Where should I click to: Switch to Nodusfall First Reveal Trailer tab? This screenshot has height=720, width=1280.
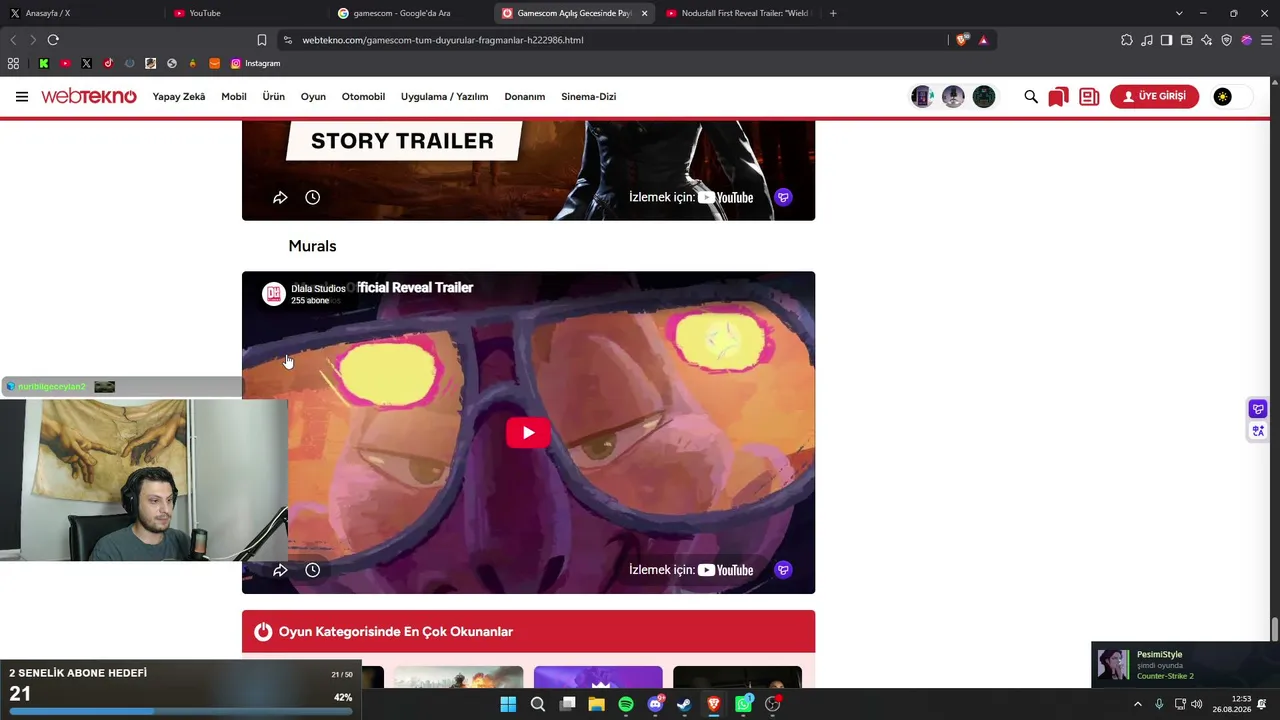coord(738,13)
